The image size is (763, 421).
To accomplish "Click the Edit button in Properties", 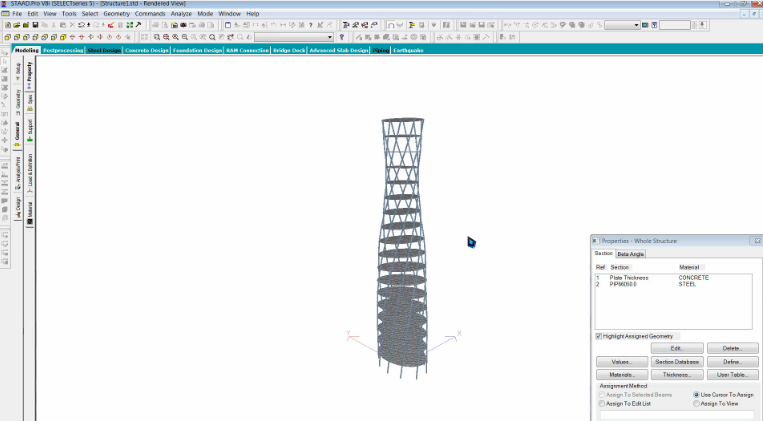I will pos(677,348).
